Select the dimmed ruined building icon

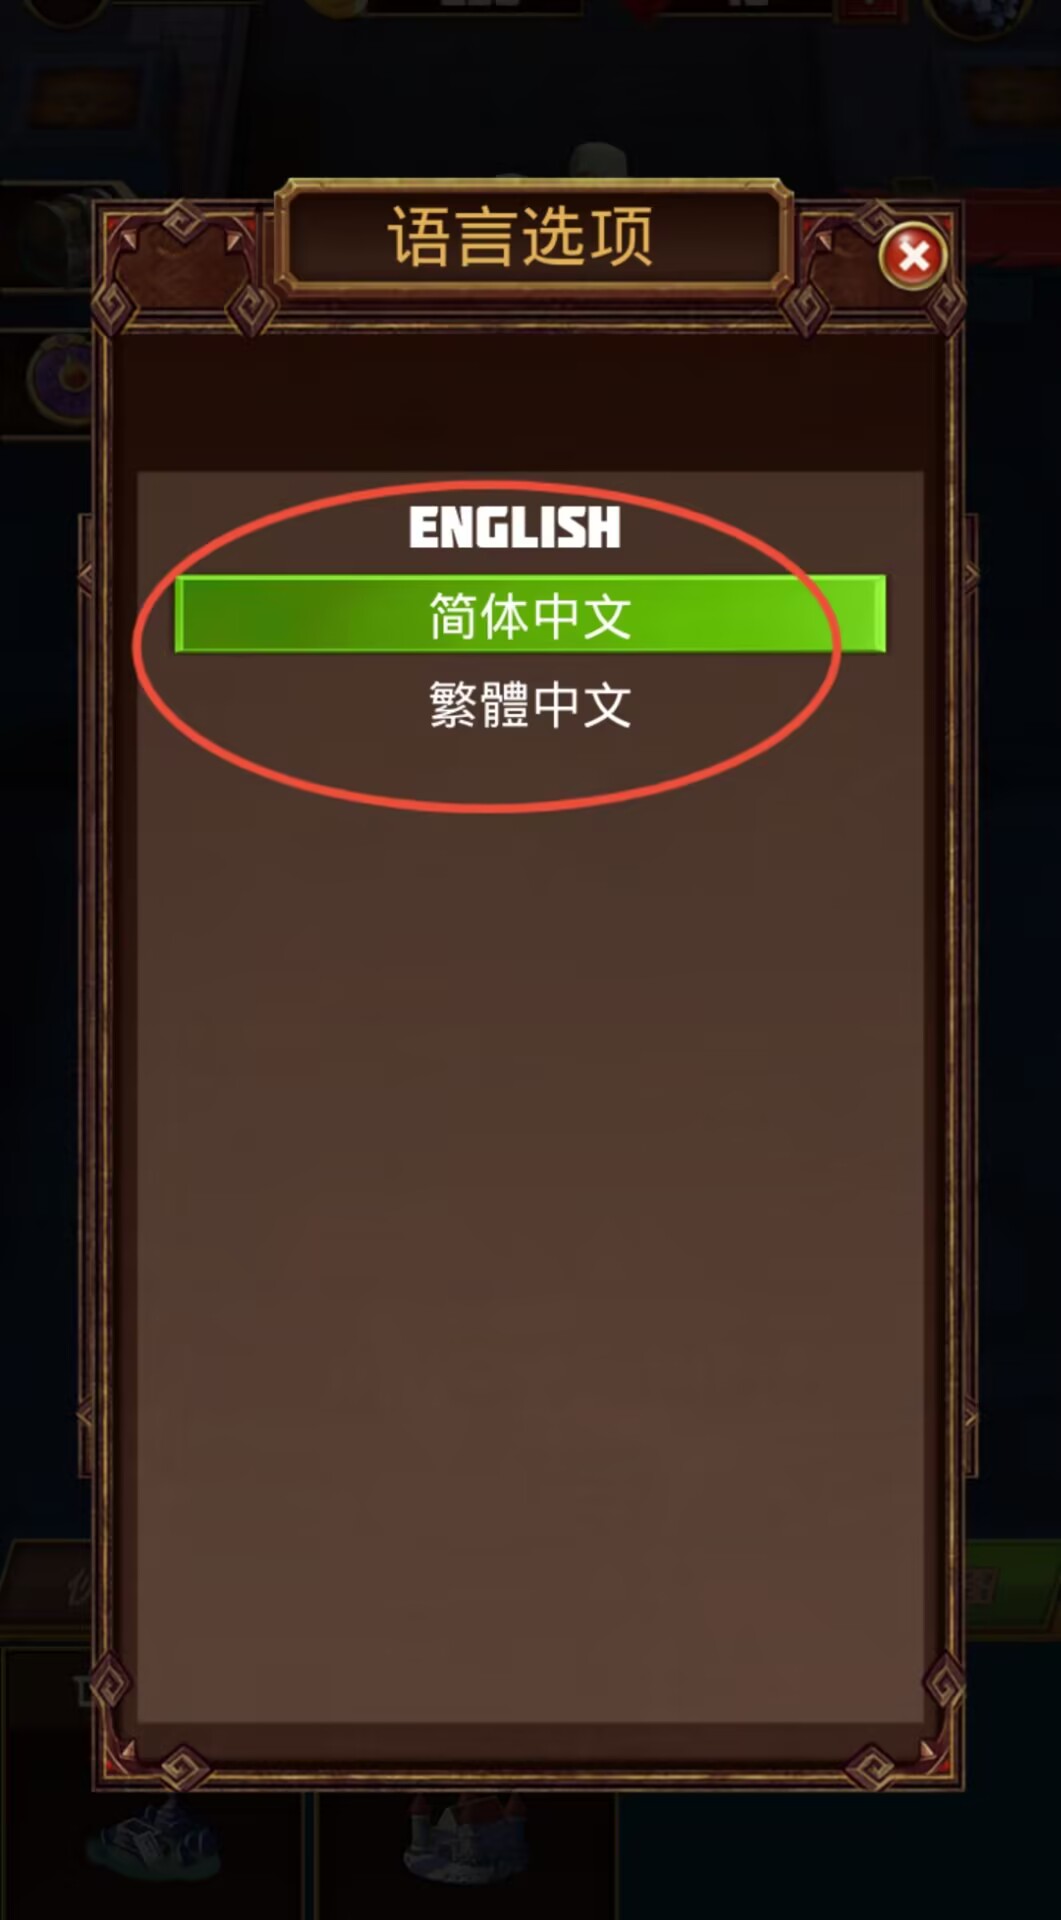click(x=155, y=1839)
